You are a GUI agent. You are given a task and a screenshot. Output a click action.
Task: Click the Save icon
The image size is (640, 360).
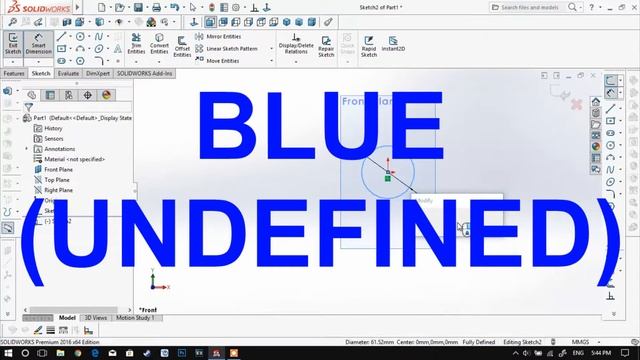[x=138, y=7]
